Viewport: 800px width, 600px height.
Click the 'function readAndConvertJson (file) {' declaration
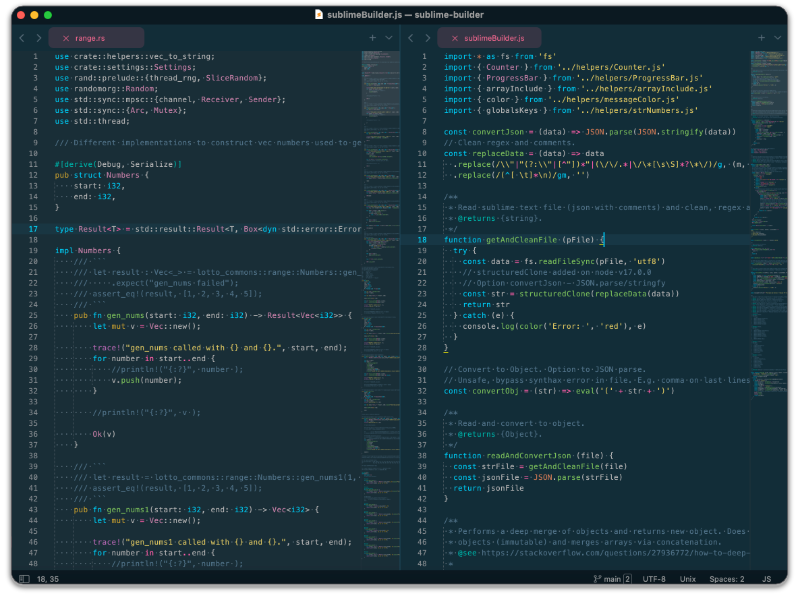click(528, 456)
